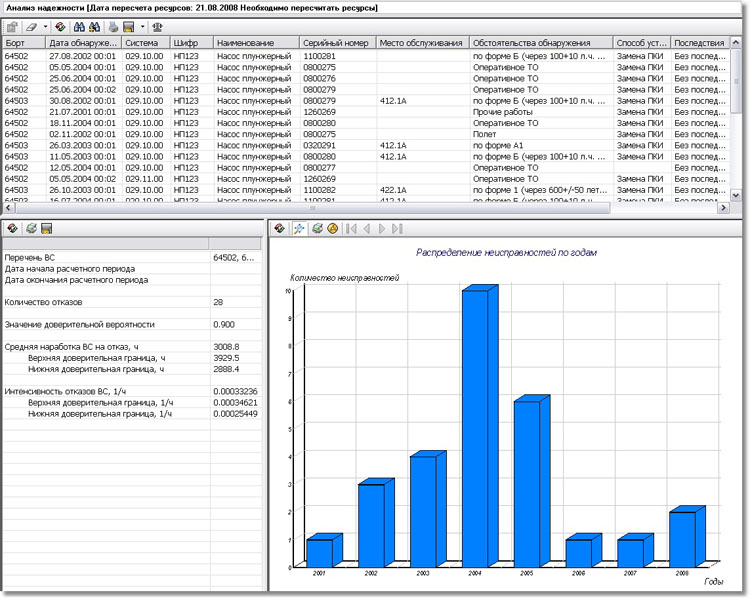Expand the dropdown arrow next to the save icon

(143, 27)
